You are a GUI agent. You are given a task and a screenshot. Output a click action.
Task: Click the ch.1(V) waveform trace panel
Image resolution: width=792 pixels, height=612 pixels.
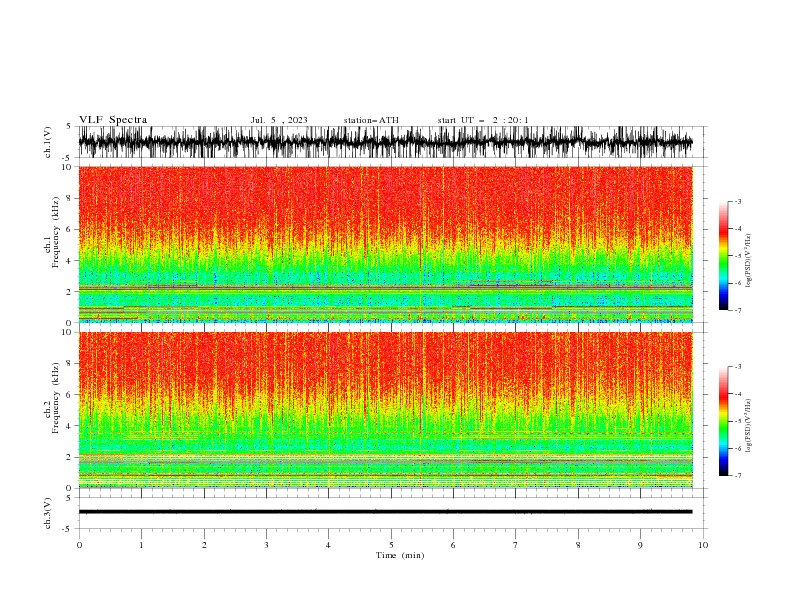click(392, 142)
